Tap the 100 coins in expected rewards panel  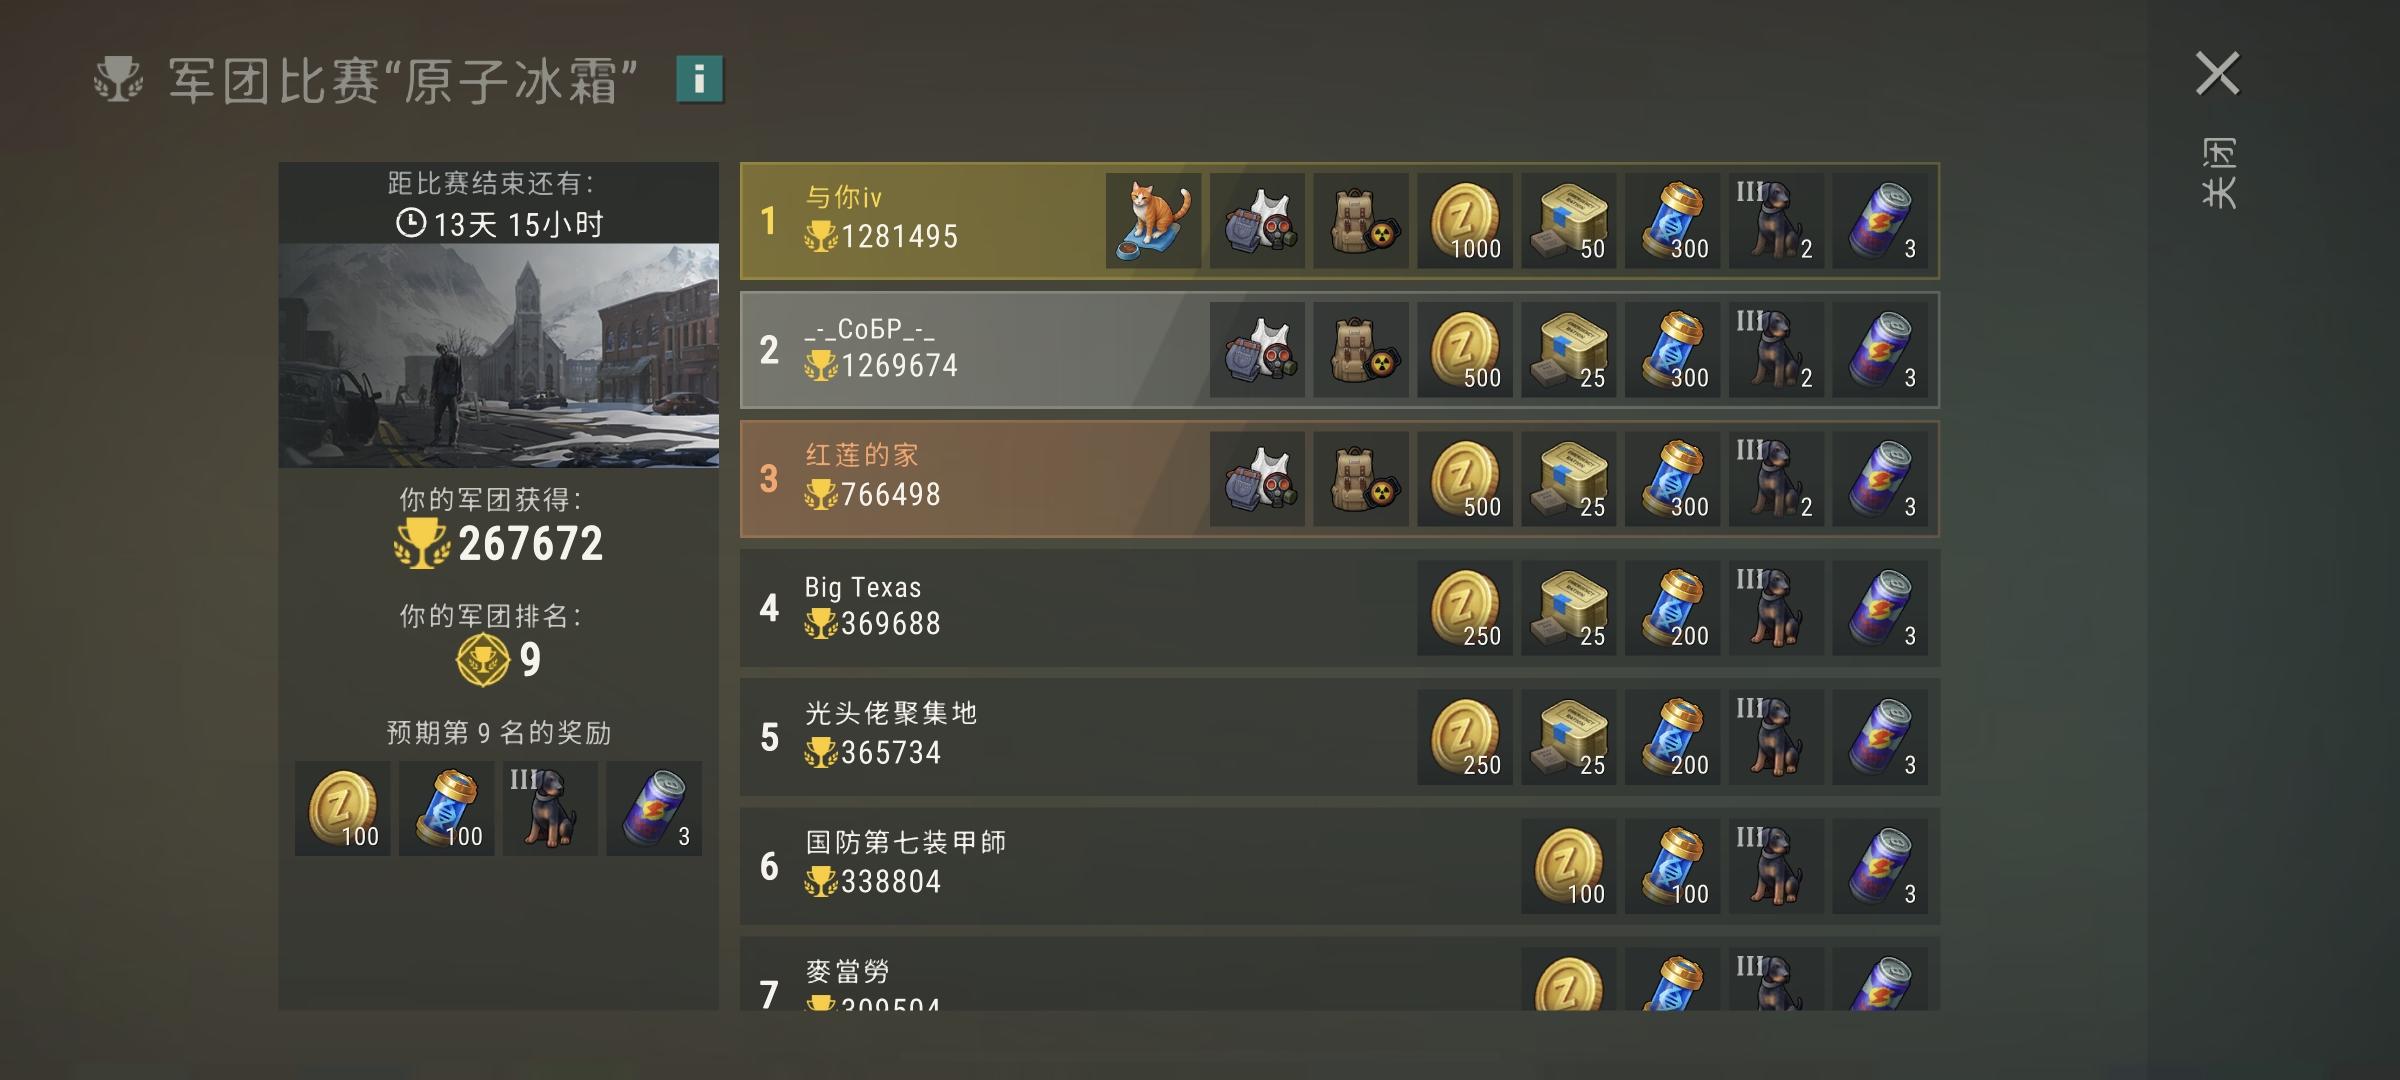(x=343, y=809)
